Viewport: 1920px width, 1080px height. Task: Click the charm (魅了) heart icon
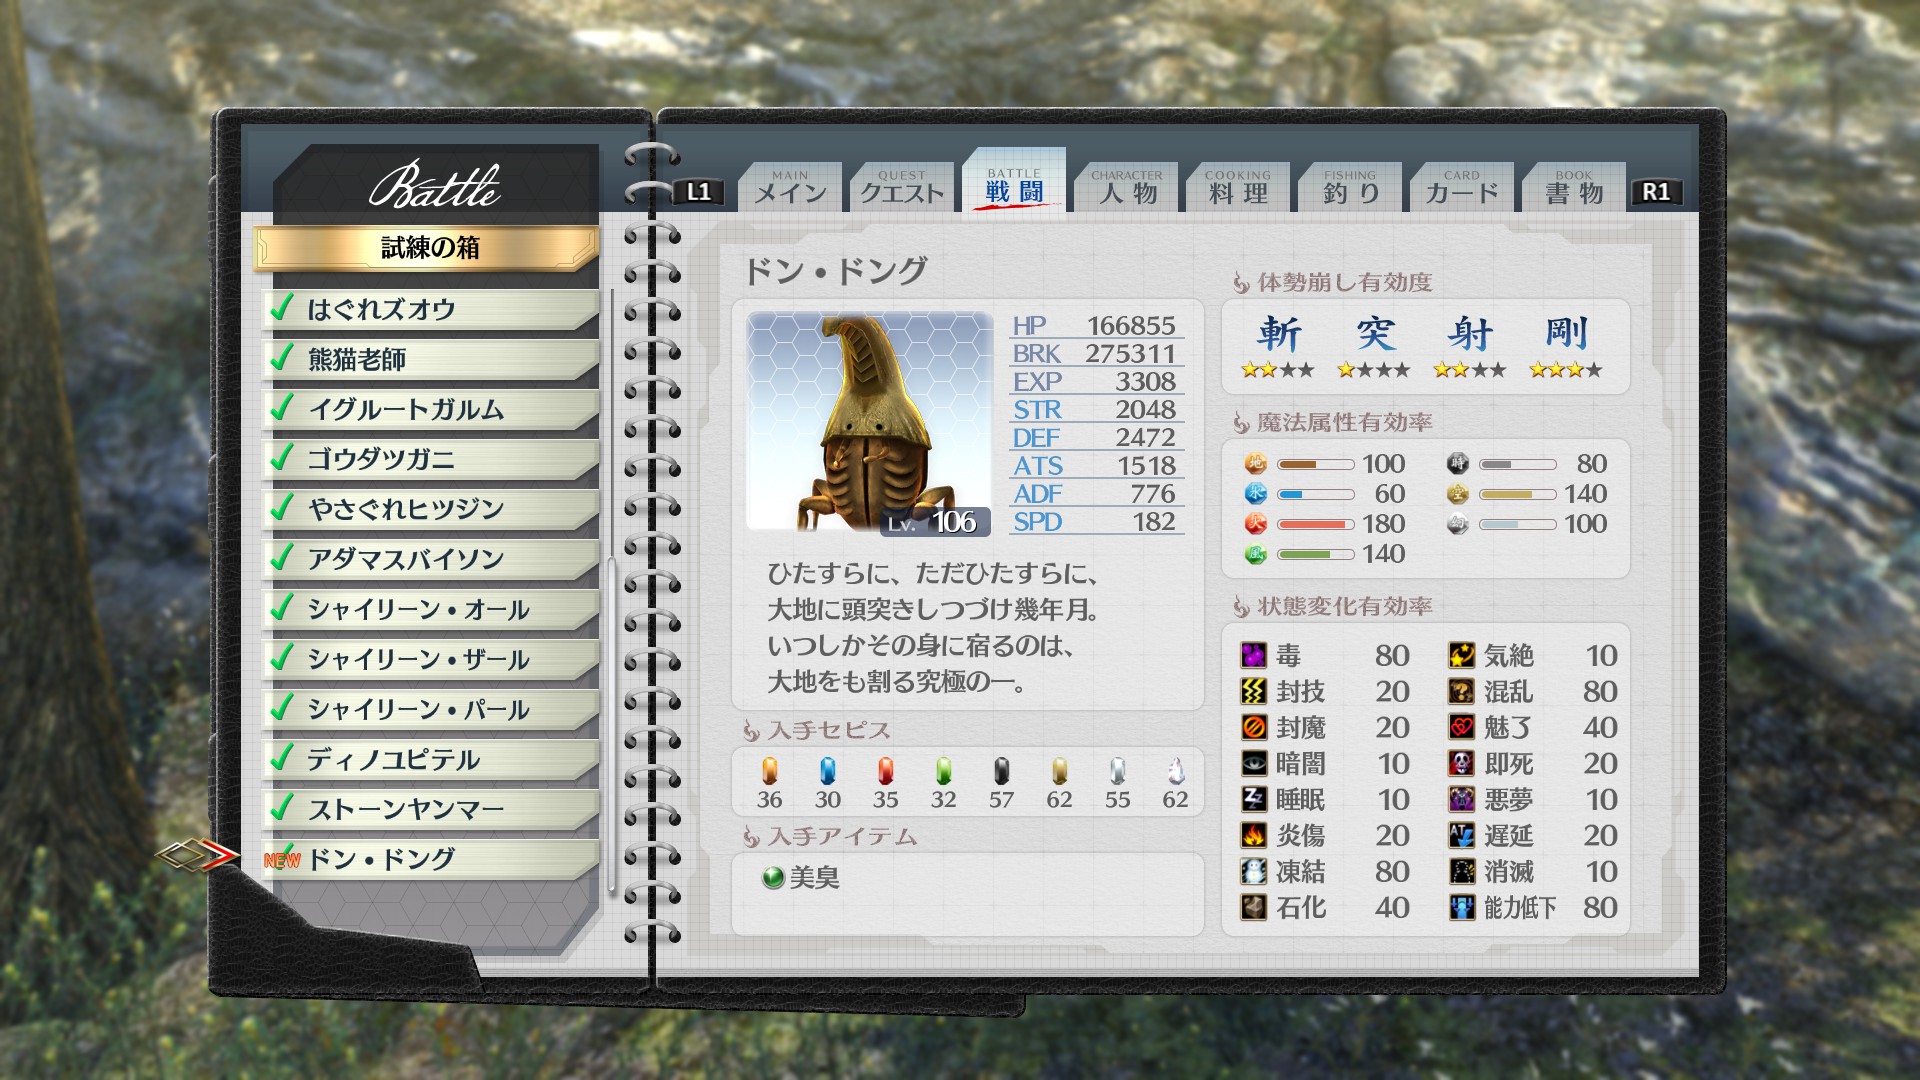(x=1461, y=728)
